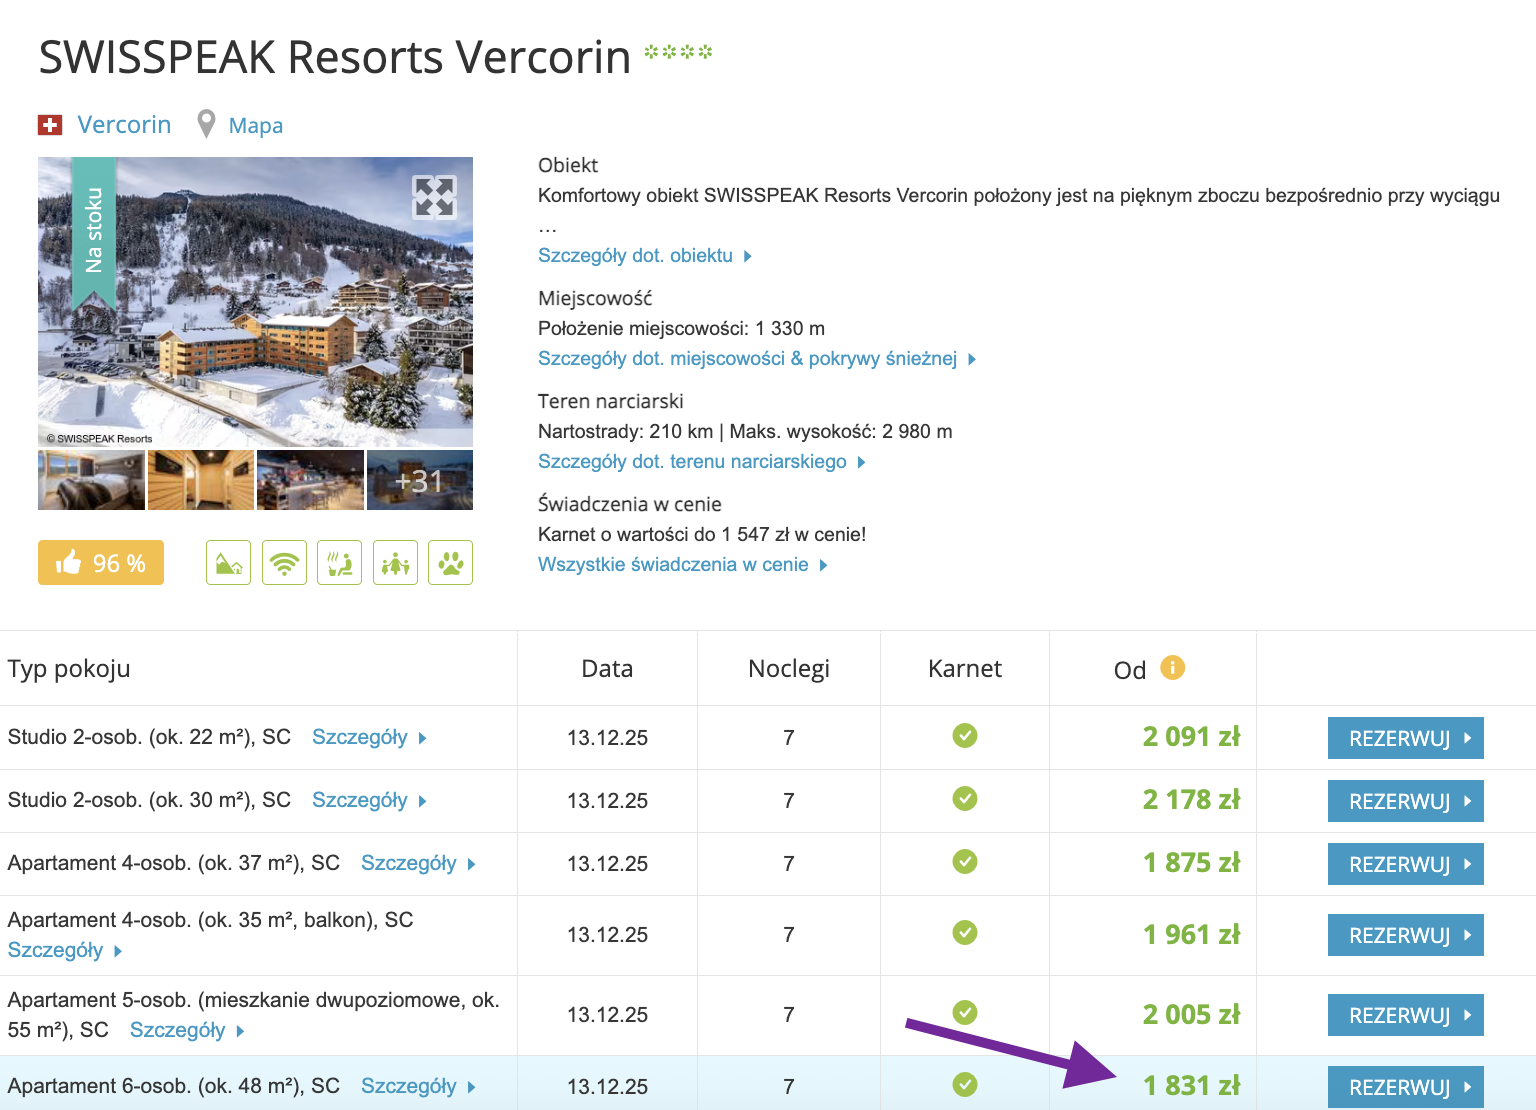Open Szczegóły dot. miejscowości & pokrywy śnieżnej
The image size is (1536, 1110).
757,359
